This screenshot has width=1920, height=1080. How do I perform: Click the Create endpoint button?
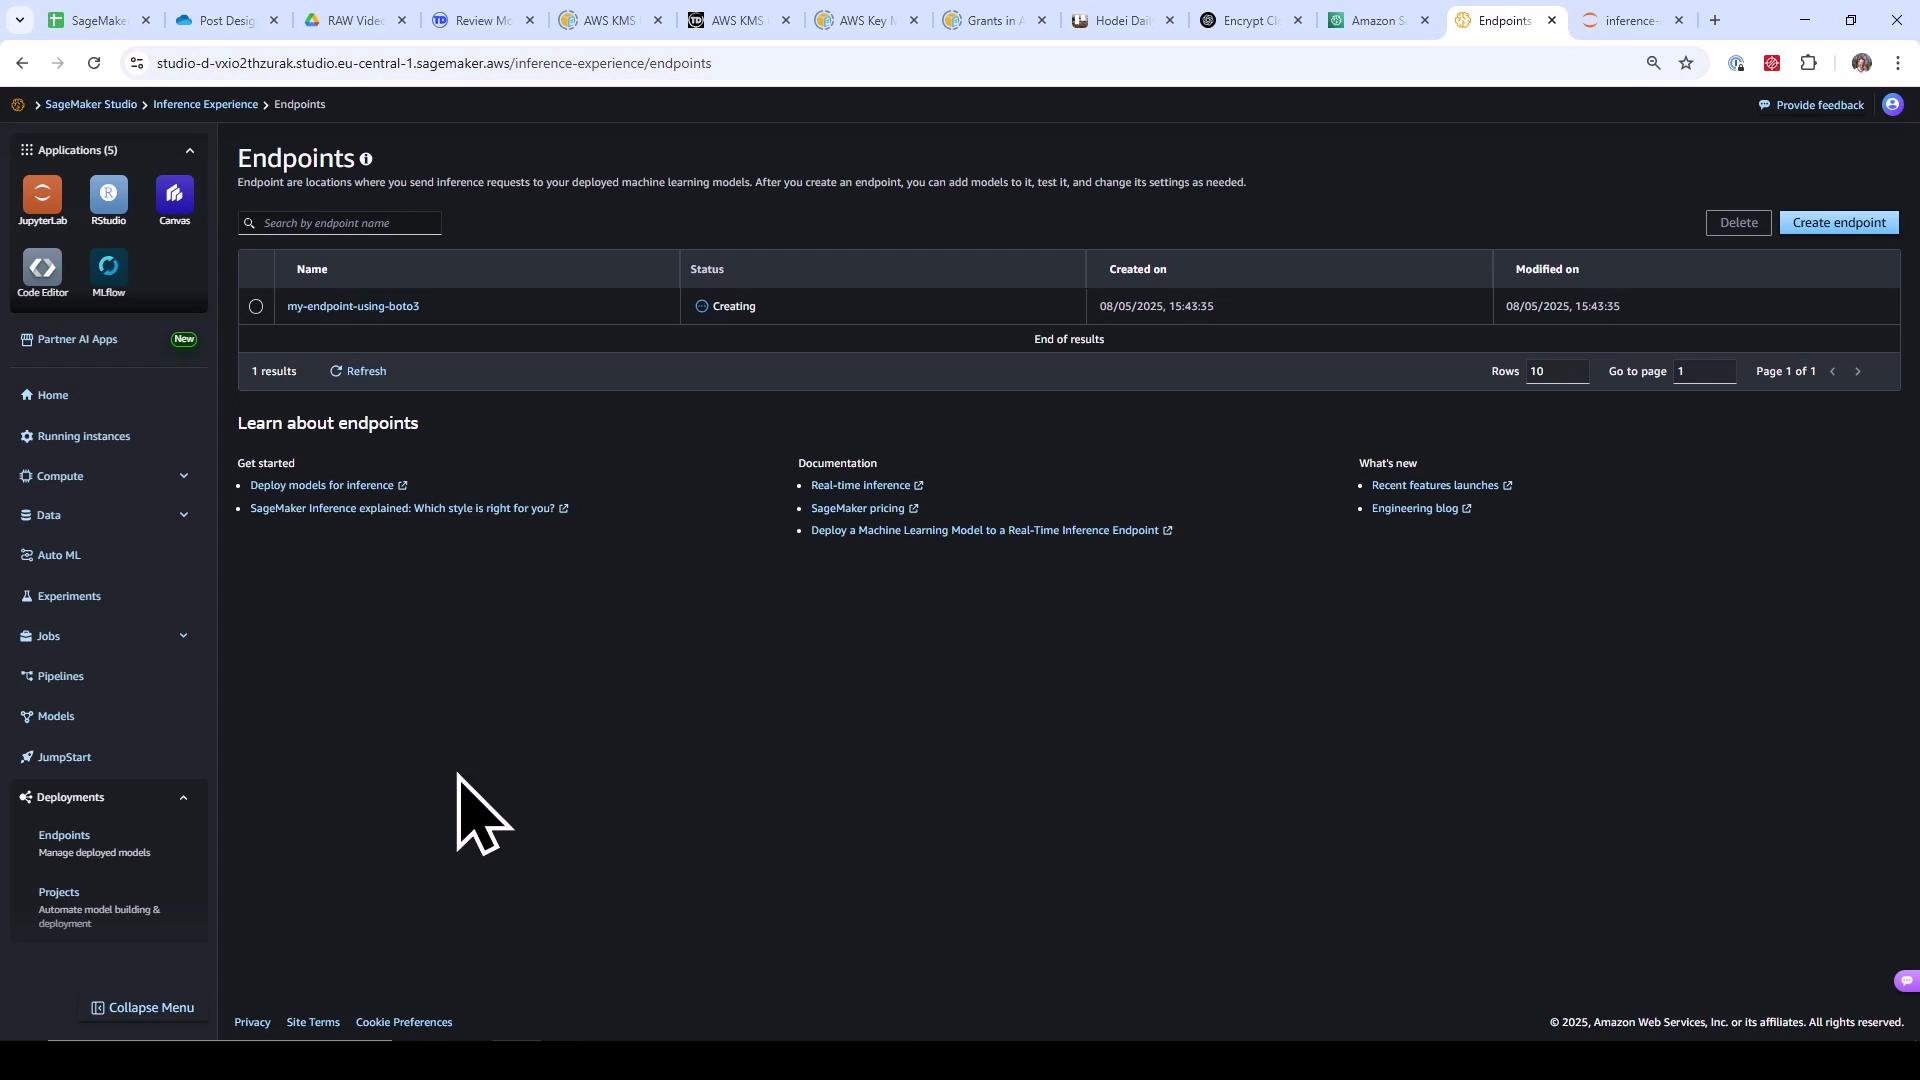pyautogui.click(x=1839, y=223)
